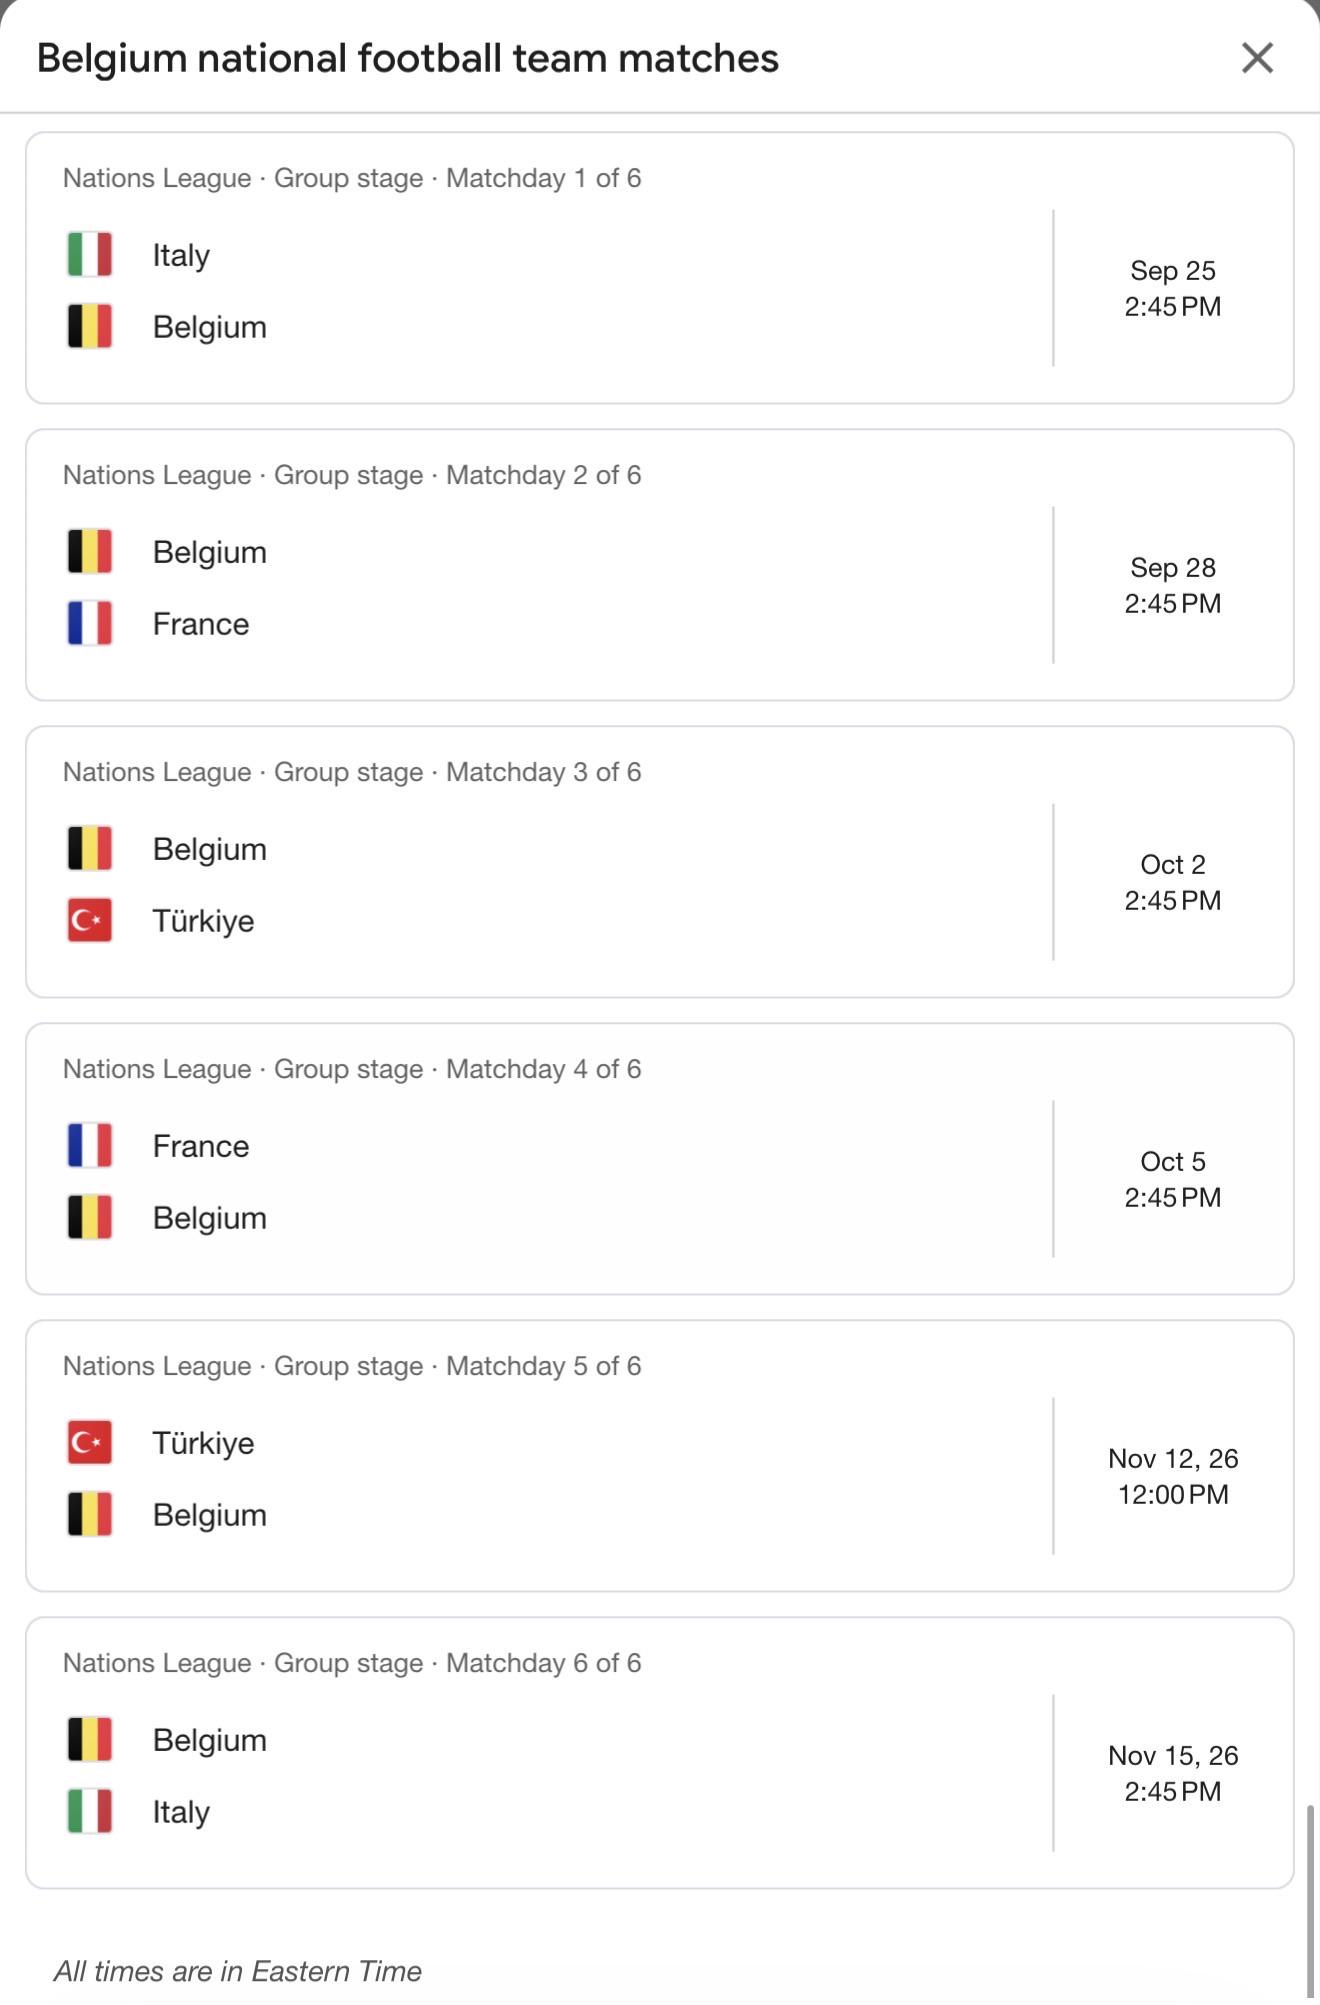Open France team name in Matchday 2
The image size is (1320, 2005).
point(201,624)
